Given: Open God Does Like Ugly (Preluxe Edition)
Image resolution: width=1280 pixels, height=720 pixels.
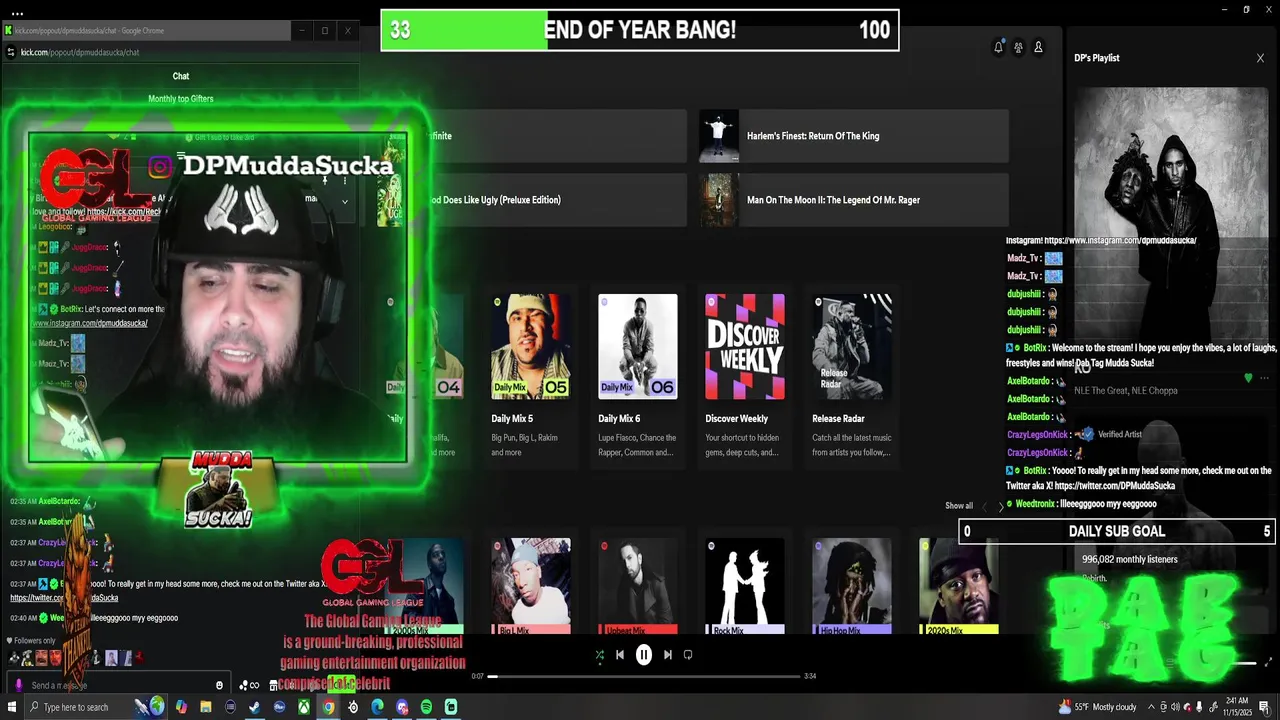Looking at the screenshot, I should click(533, 200).
